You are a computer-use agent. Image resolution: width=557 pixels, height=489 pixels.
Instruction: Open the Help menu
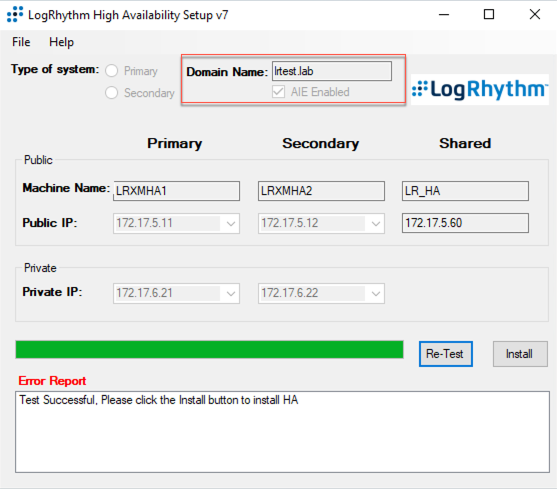point(61,42)
